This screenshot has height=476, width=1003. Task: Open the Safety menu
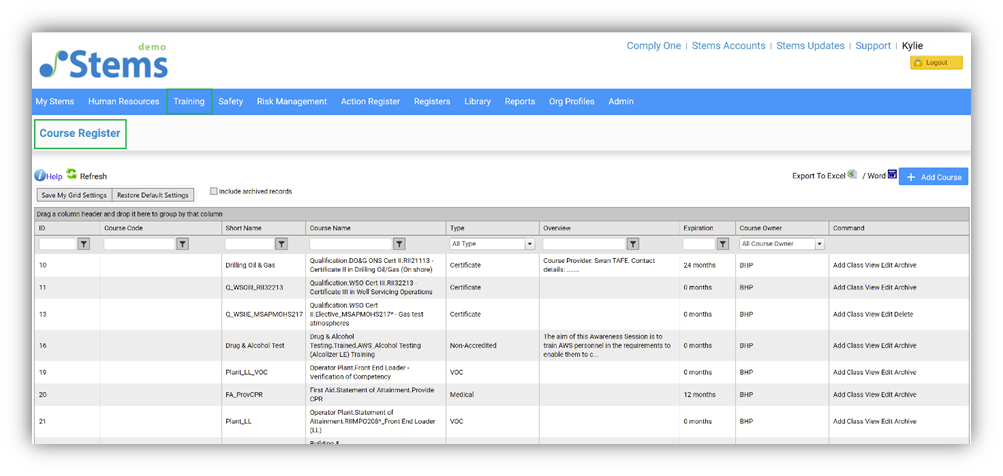coord(230,101)
